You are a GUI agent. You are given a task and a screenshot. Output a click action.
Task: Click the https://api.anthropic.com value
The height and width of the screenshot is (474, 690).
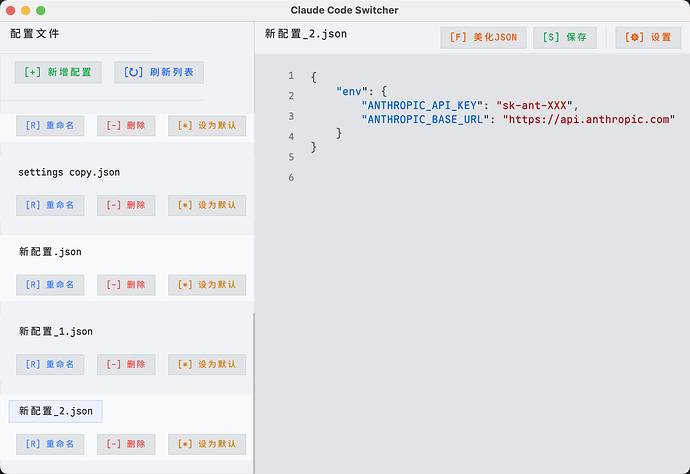coord(589,119)
